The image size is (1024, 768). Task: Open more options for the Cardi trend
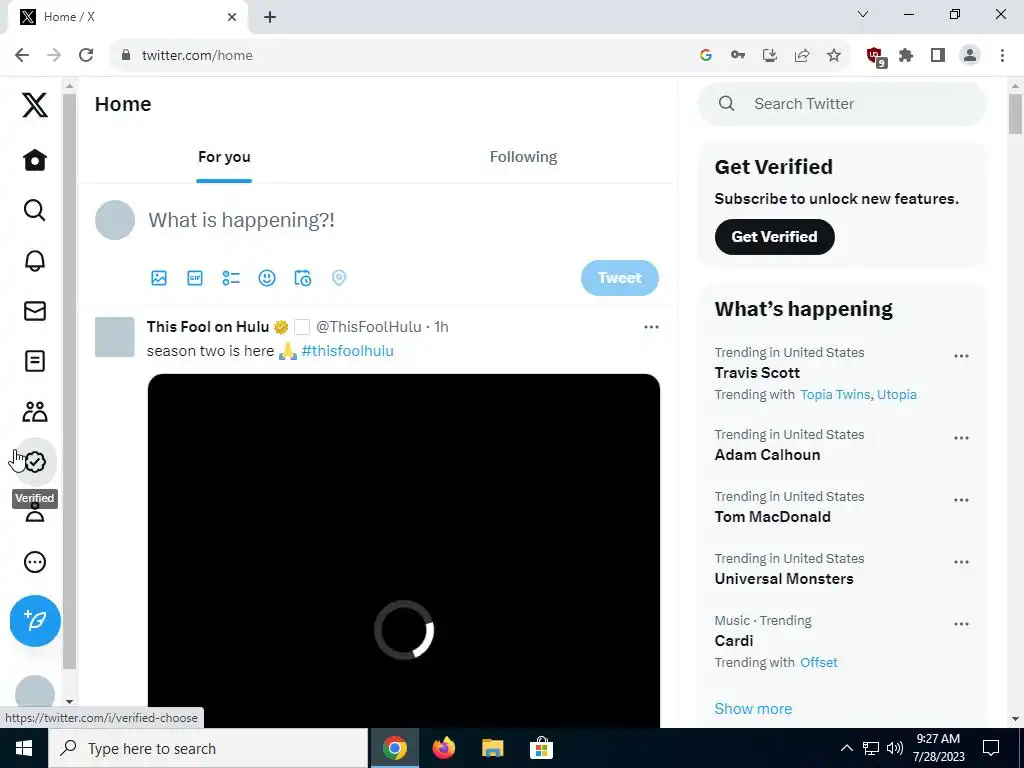[x=961, y=624]
